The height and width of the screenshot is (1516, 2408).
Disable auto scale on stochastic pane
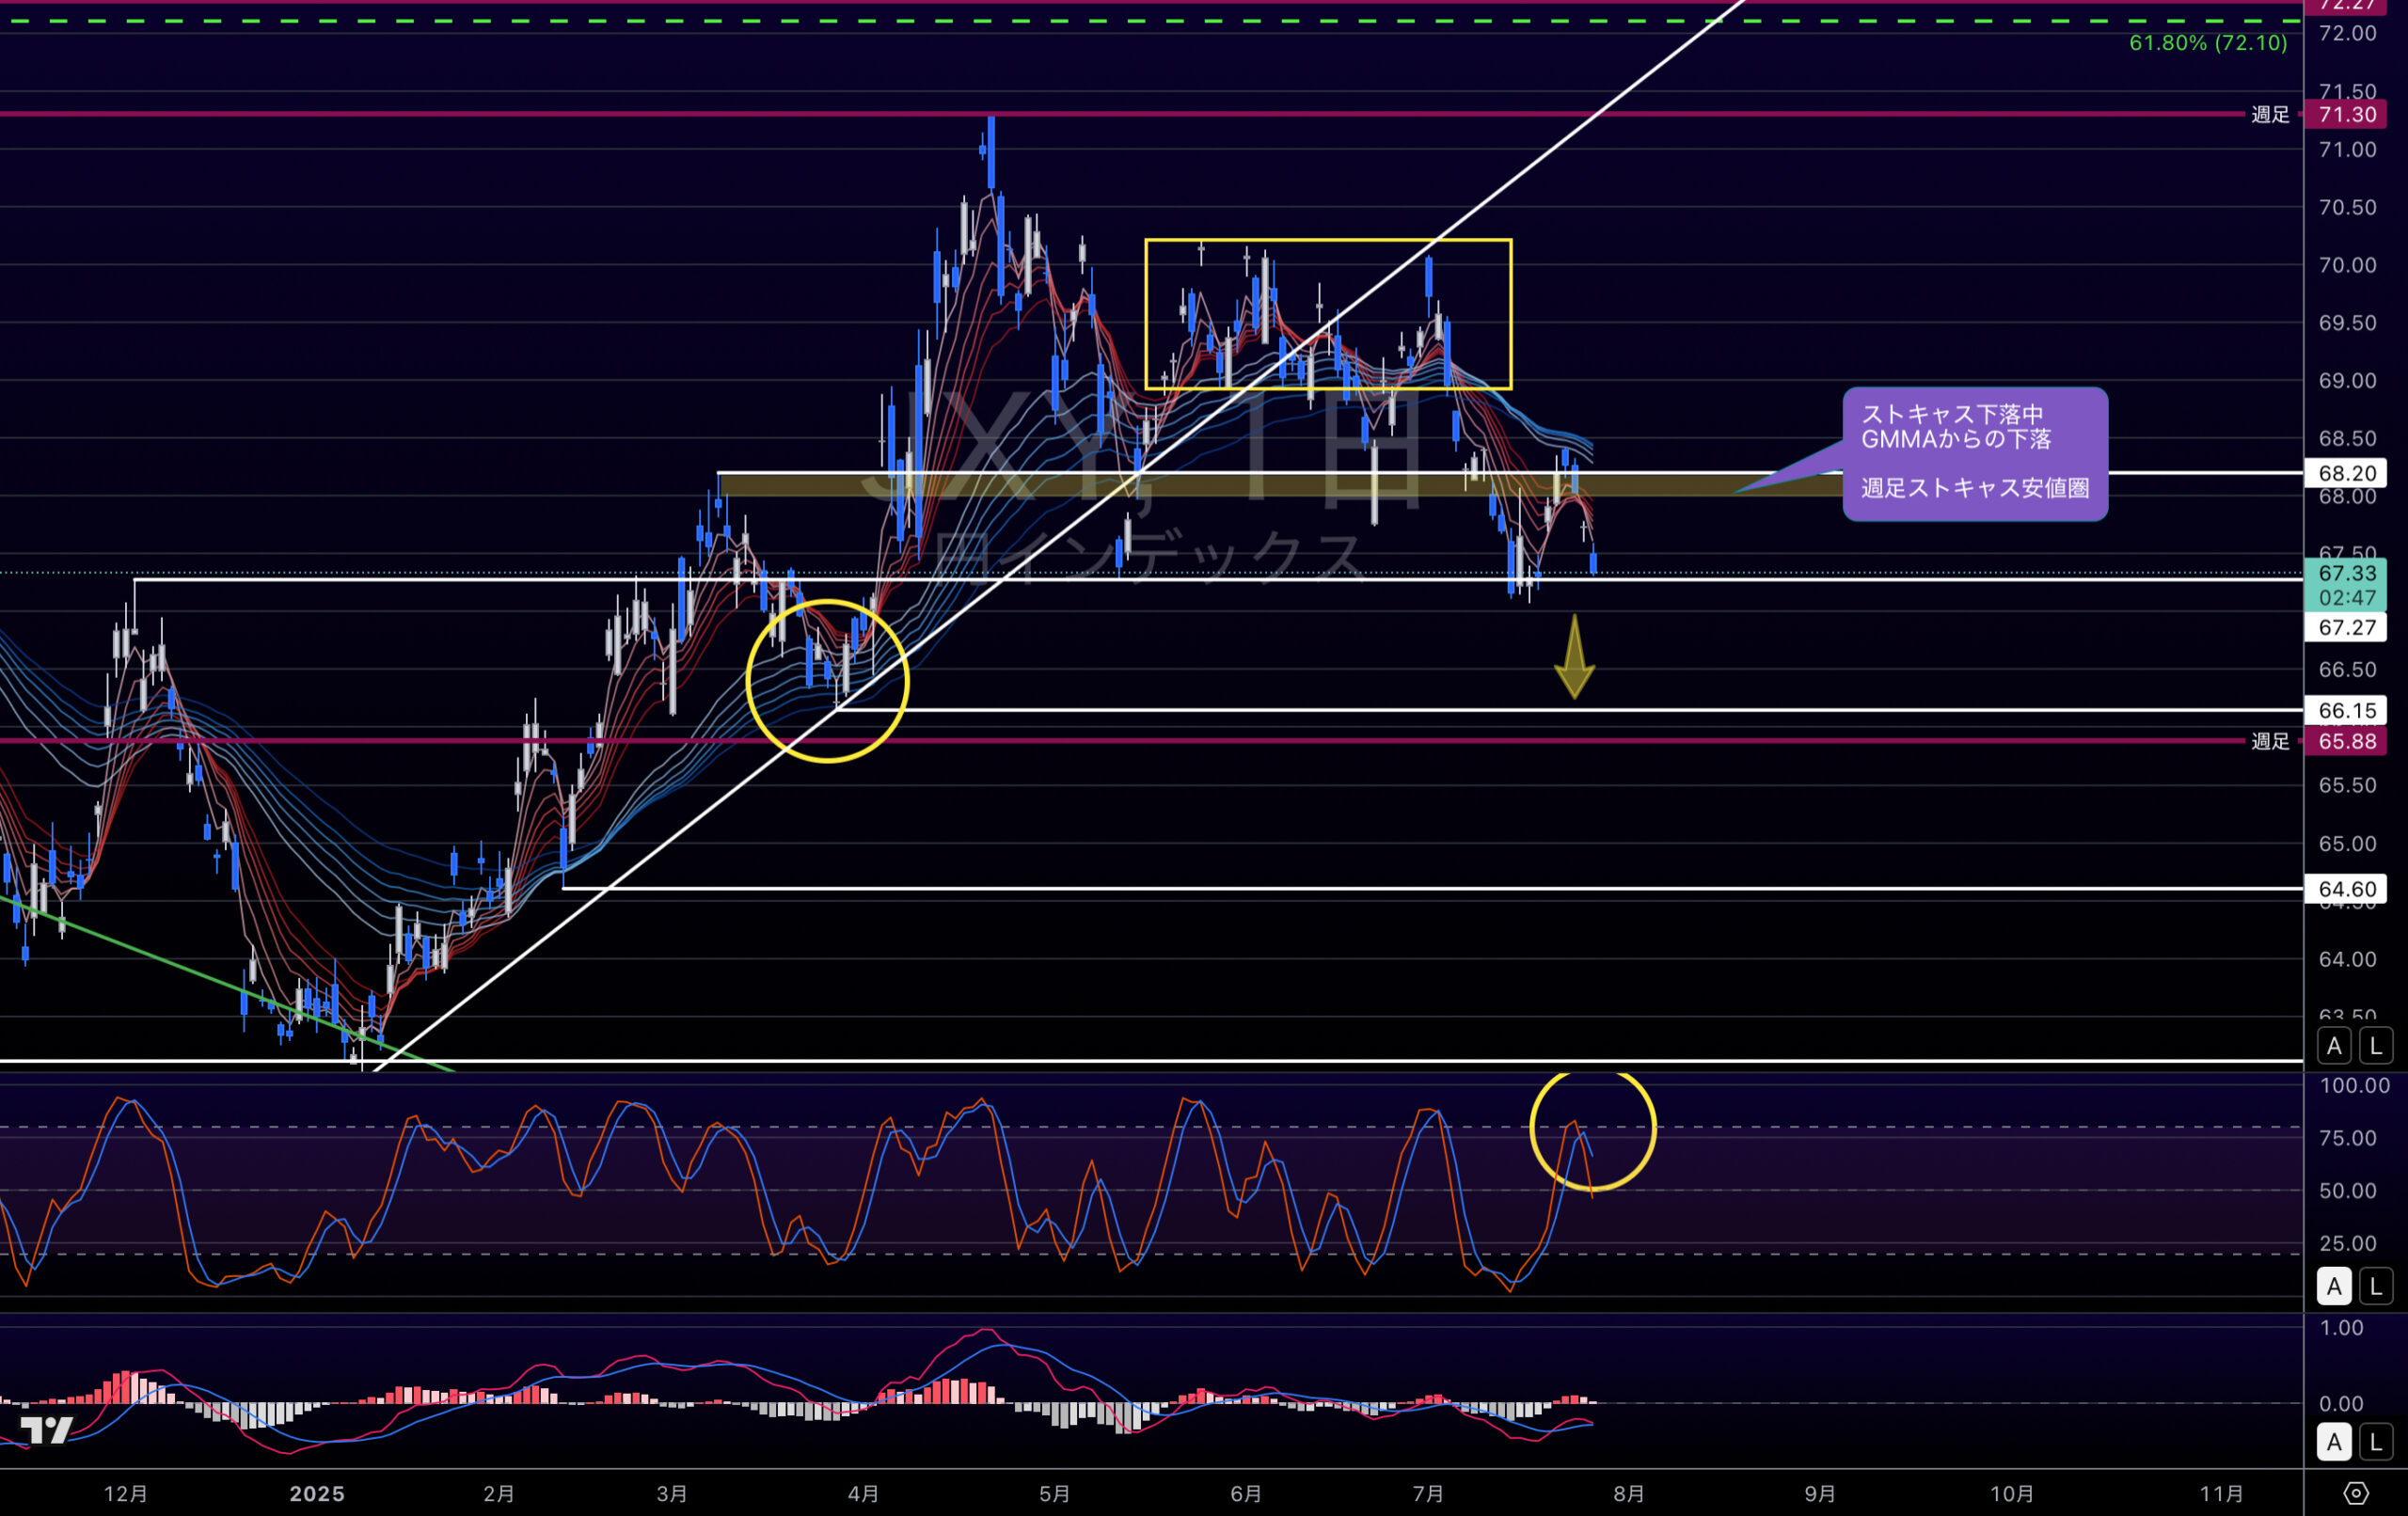[2334, 1286]
